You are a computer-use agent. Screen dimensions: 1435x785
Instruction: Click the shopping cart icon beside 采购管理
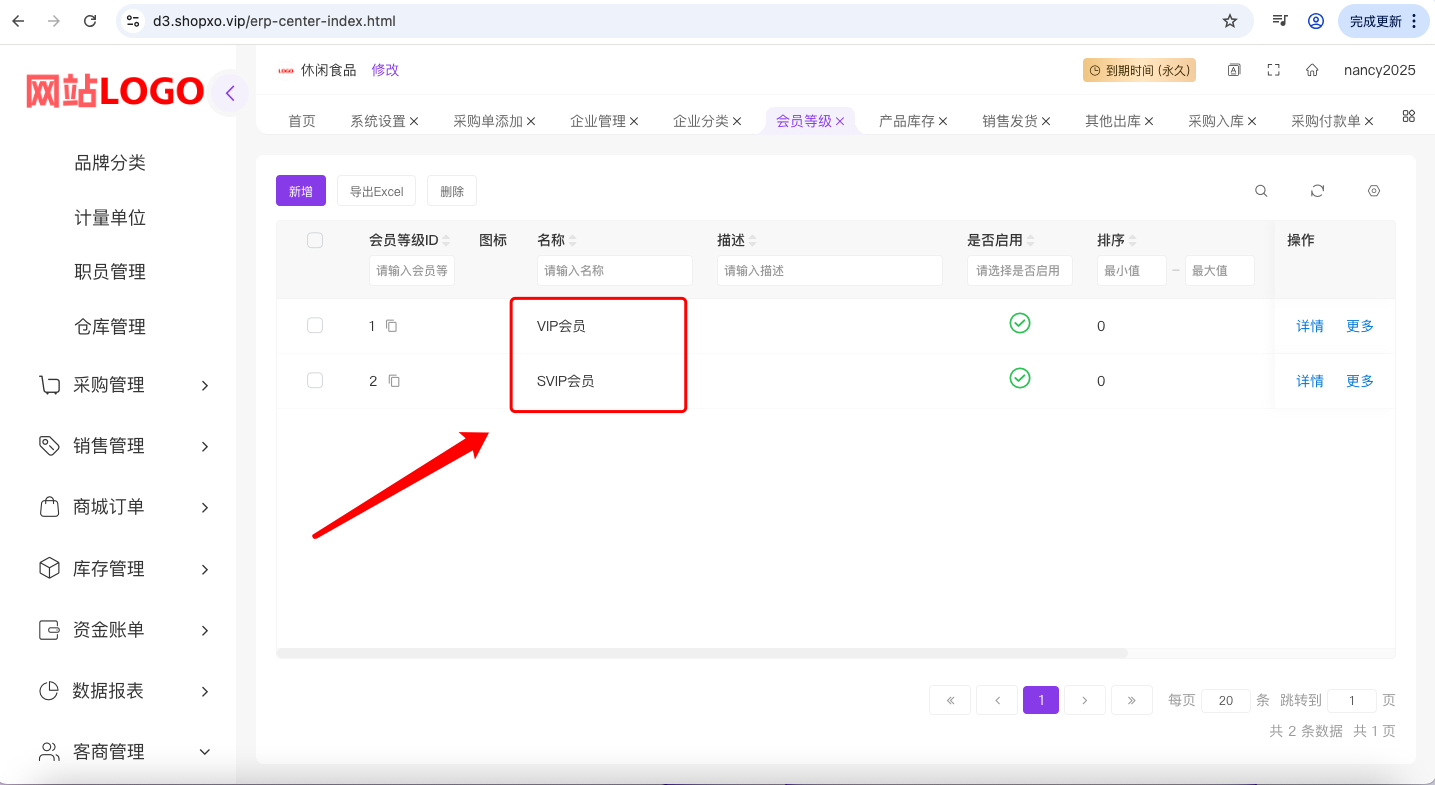point(49,385)
